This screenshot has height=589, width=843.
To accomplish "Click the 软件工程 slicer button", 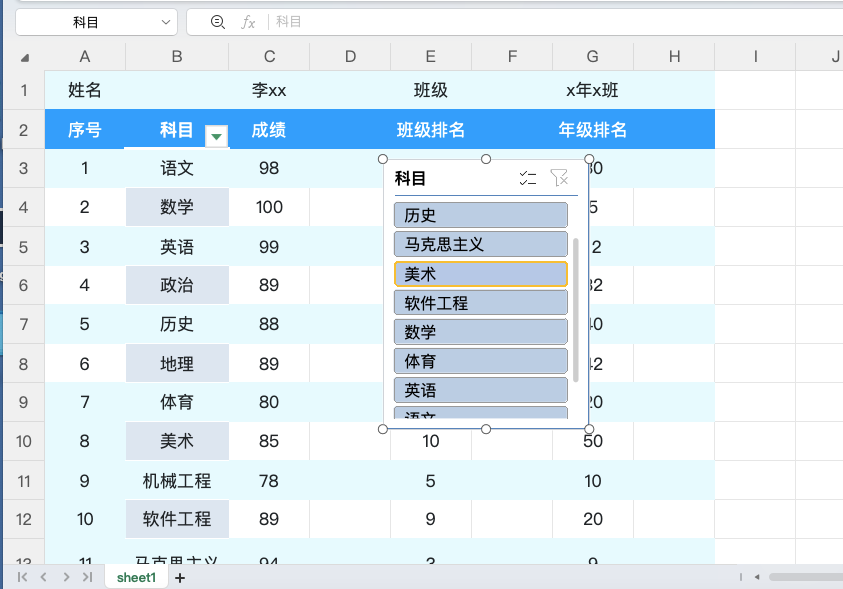I will 480,302.
